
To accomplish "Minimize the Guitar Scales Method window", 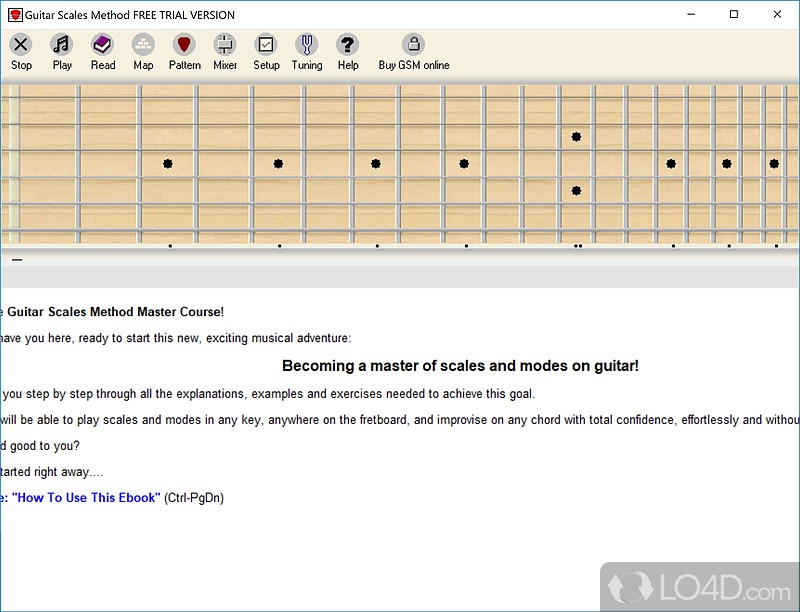I will pyautogui.click(x=691, y=14).
